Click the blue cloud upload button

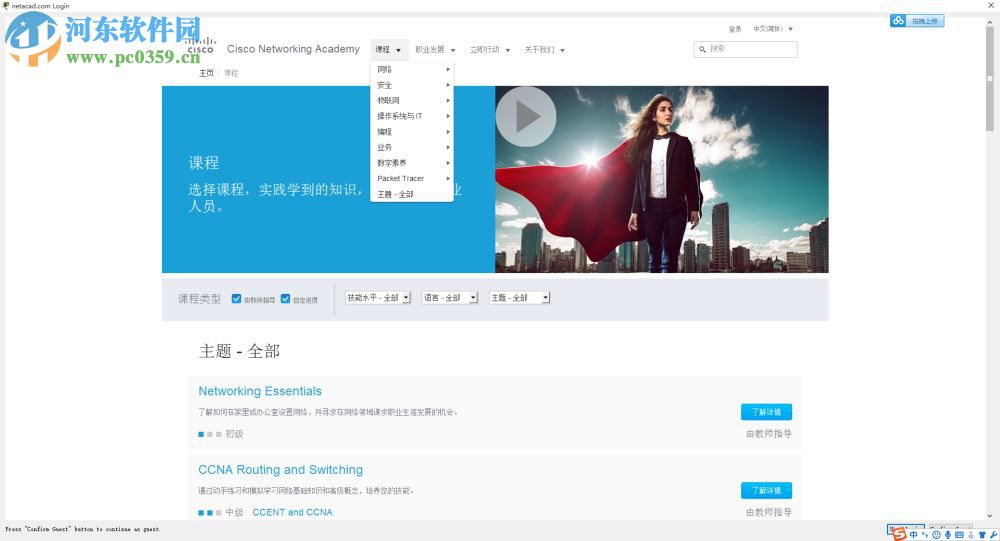coord(916,21)
